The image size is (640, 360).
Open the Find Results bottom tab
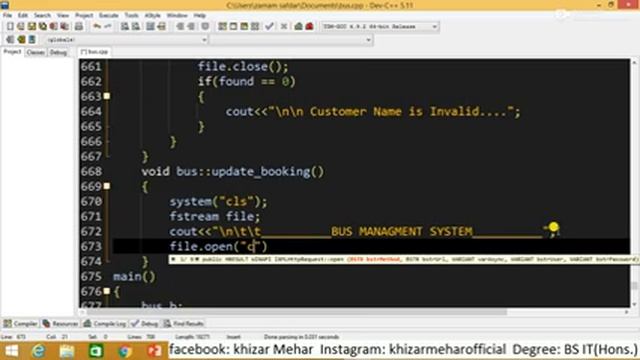coord(184,323)
